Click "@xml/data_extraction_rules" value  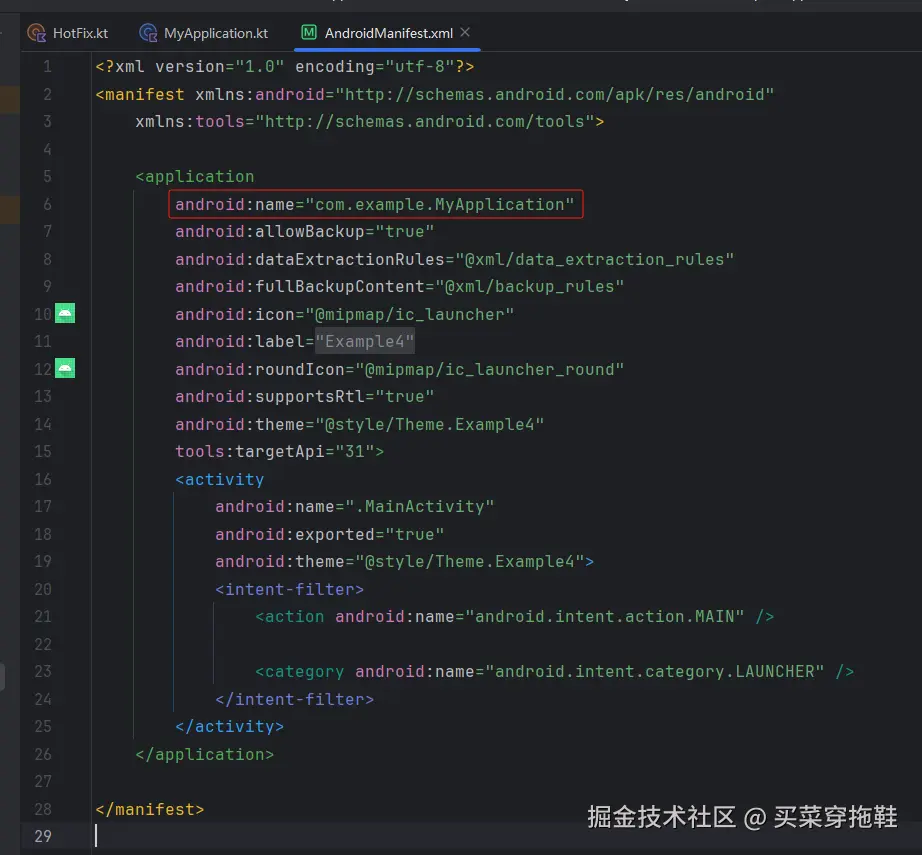click(x=594, y=259)
